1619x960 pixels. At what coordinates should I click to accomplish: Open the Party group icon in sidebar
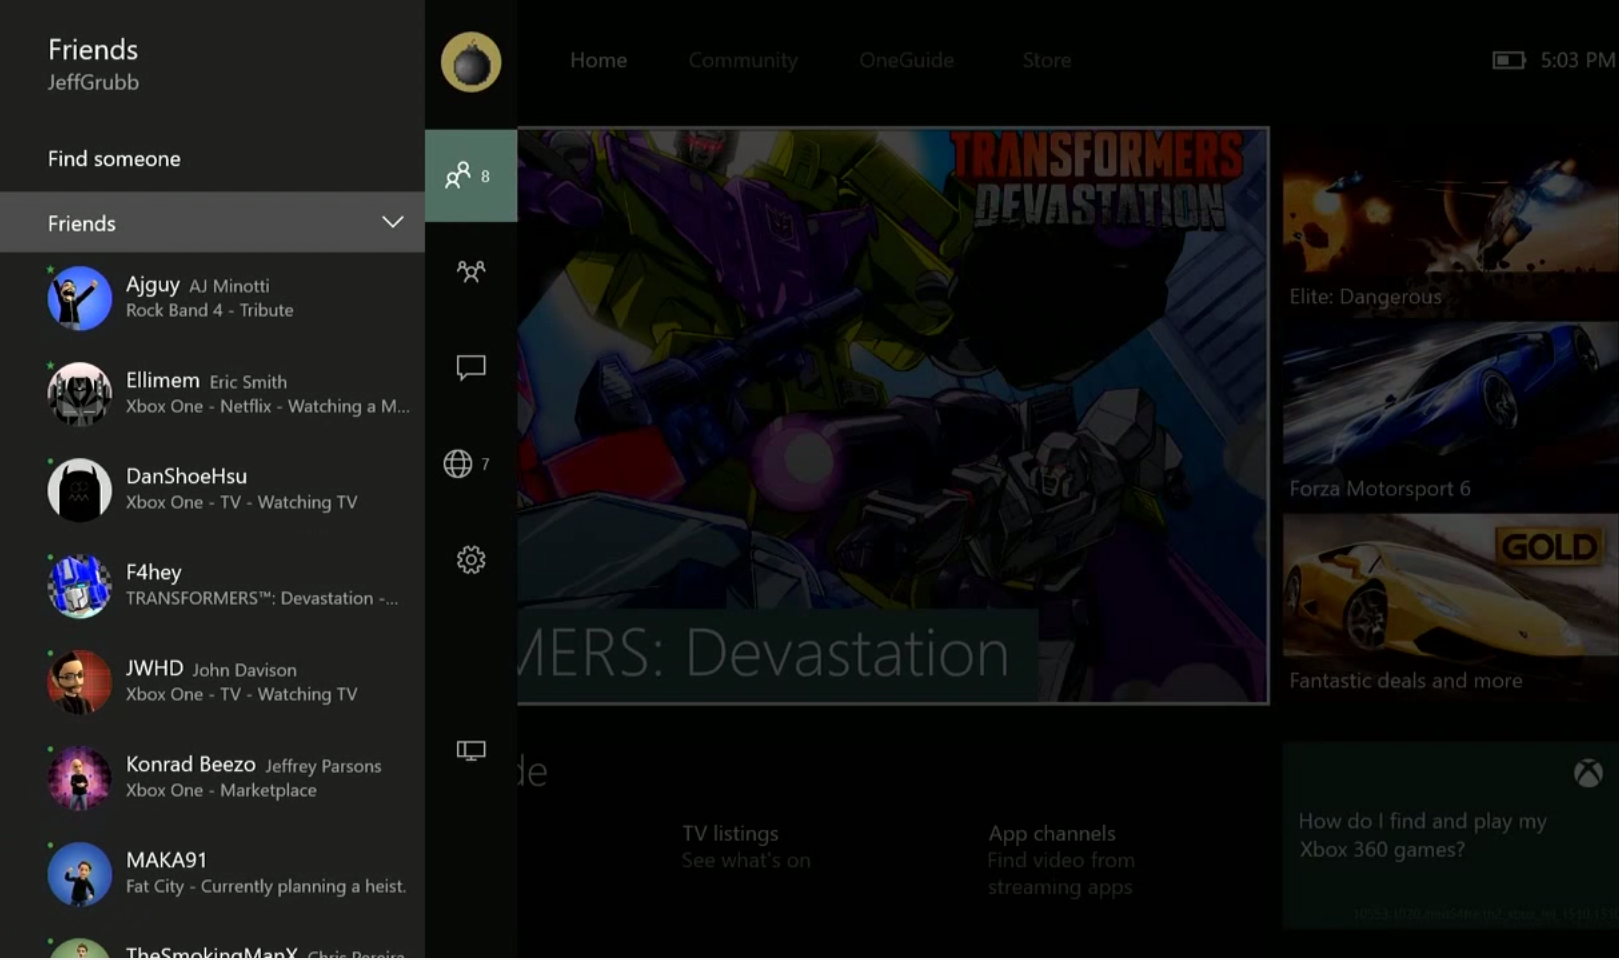pos(471,271)
